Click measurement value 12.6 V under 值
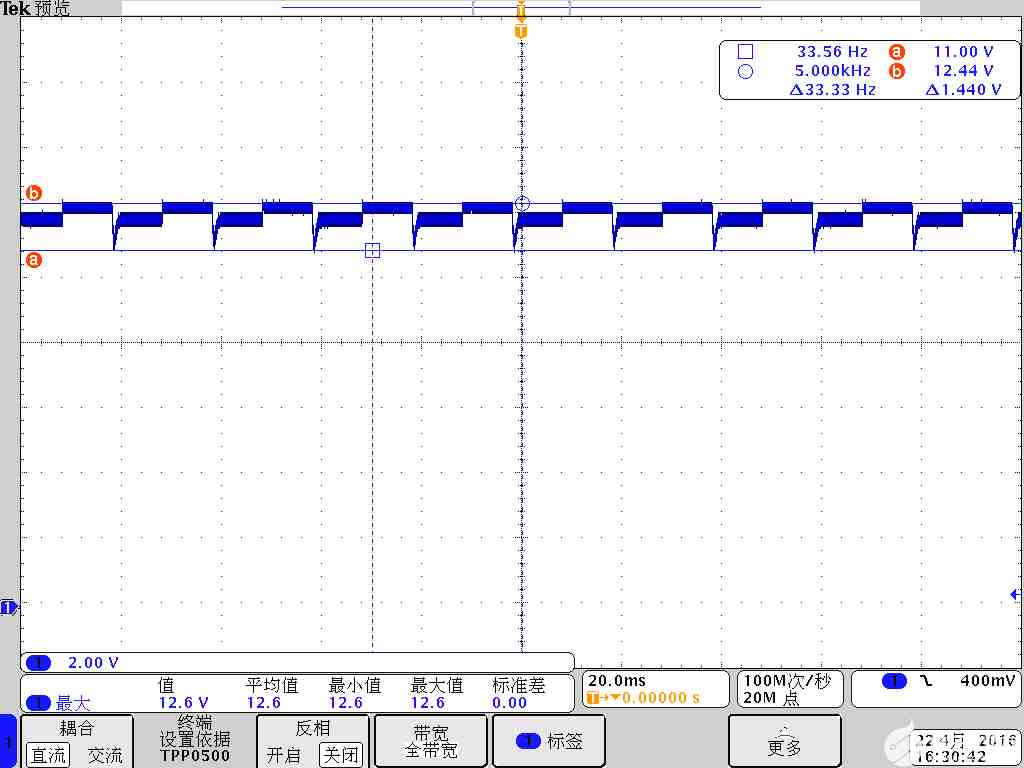The width and height of the screenshot is (1024, 768). (x=184, y=703)
